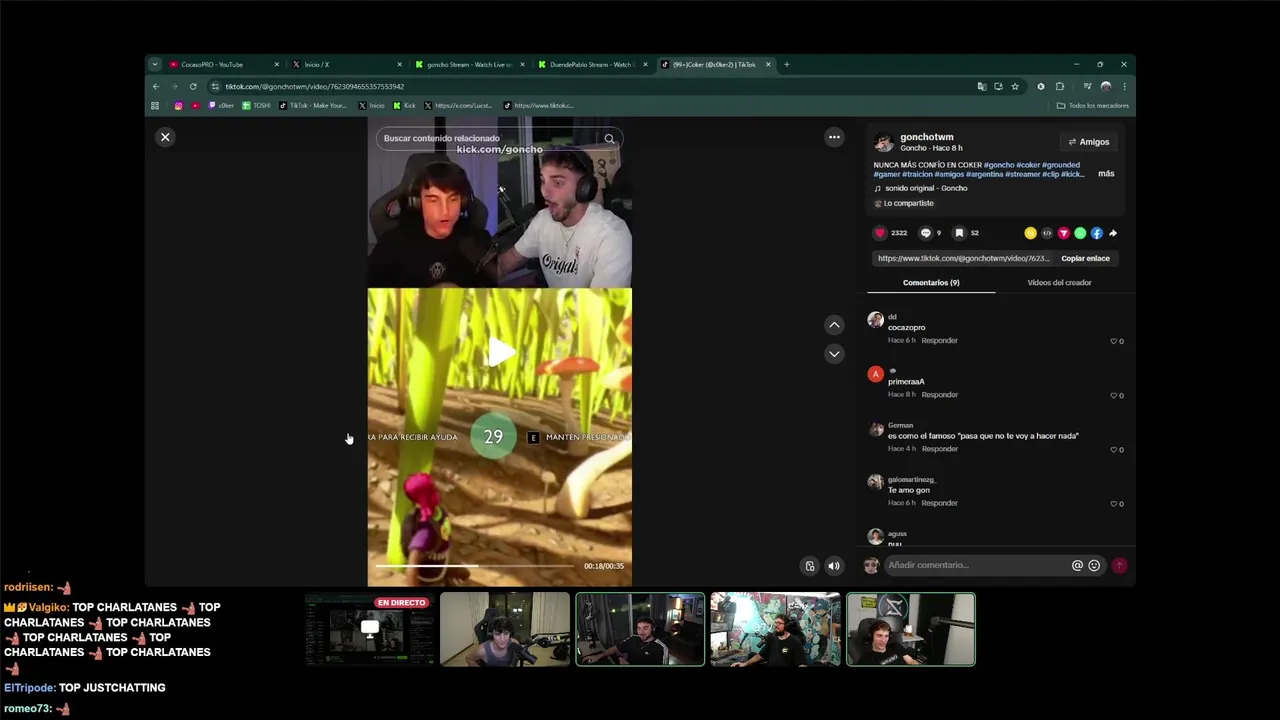Click the red post comment arrow
Image resolution: width=1280 pixels, height=720 pixels.
tap(1119, 566)
